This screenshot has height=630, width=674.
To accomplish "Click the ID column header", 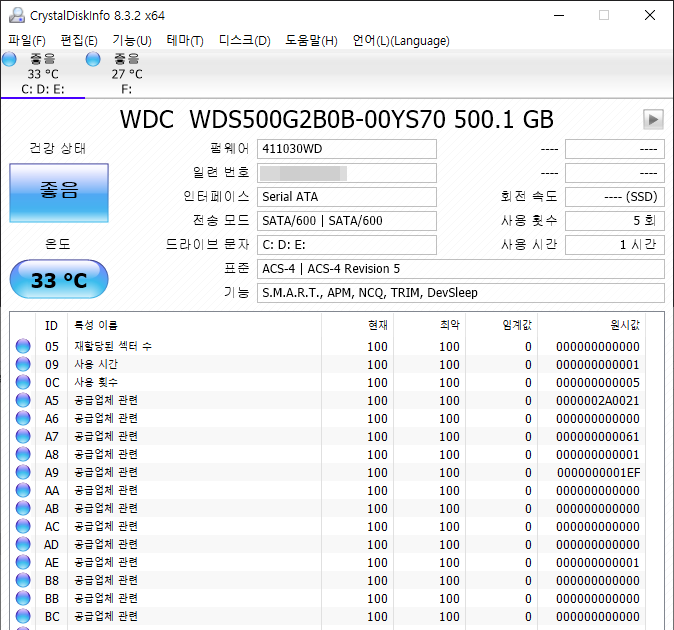I will tap(52, 325).
